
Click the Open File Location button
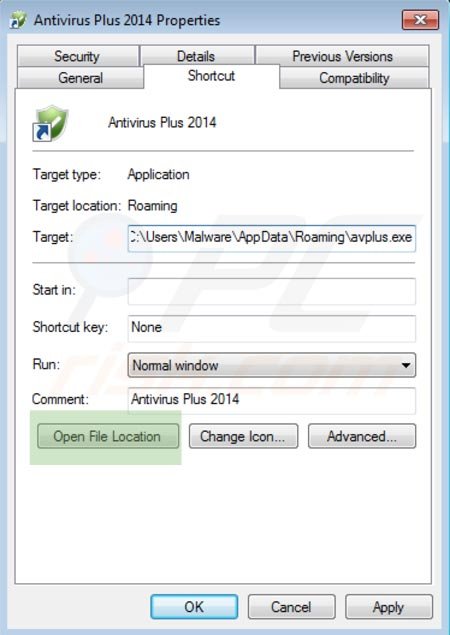coord(108,436)
